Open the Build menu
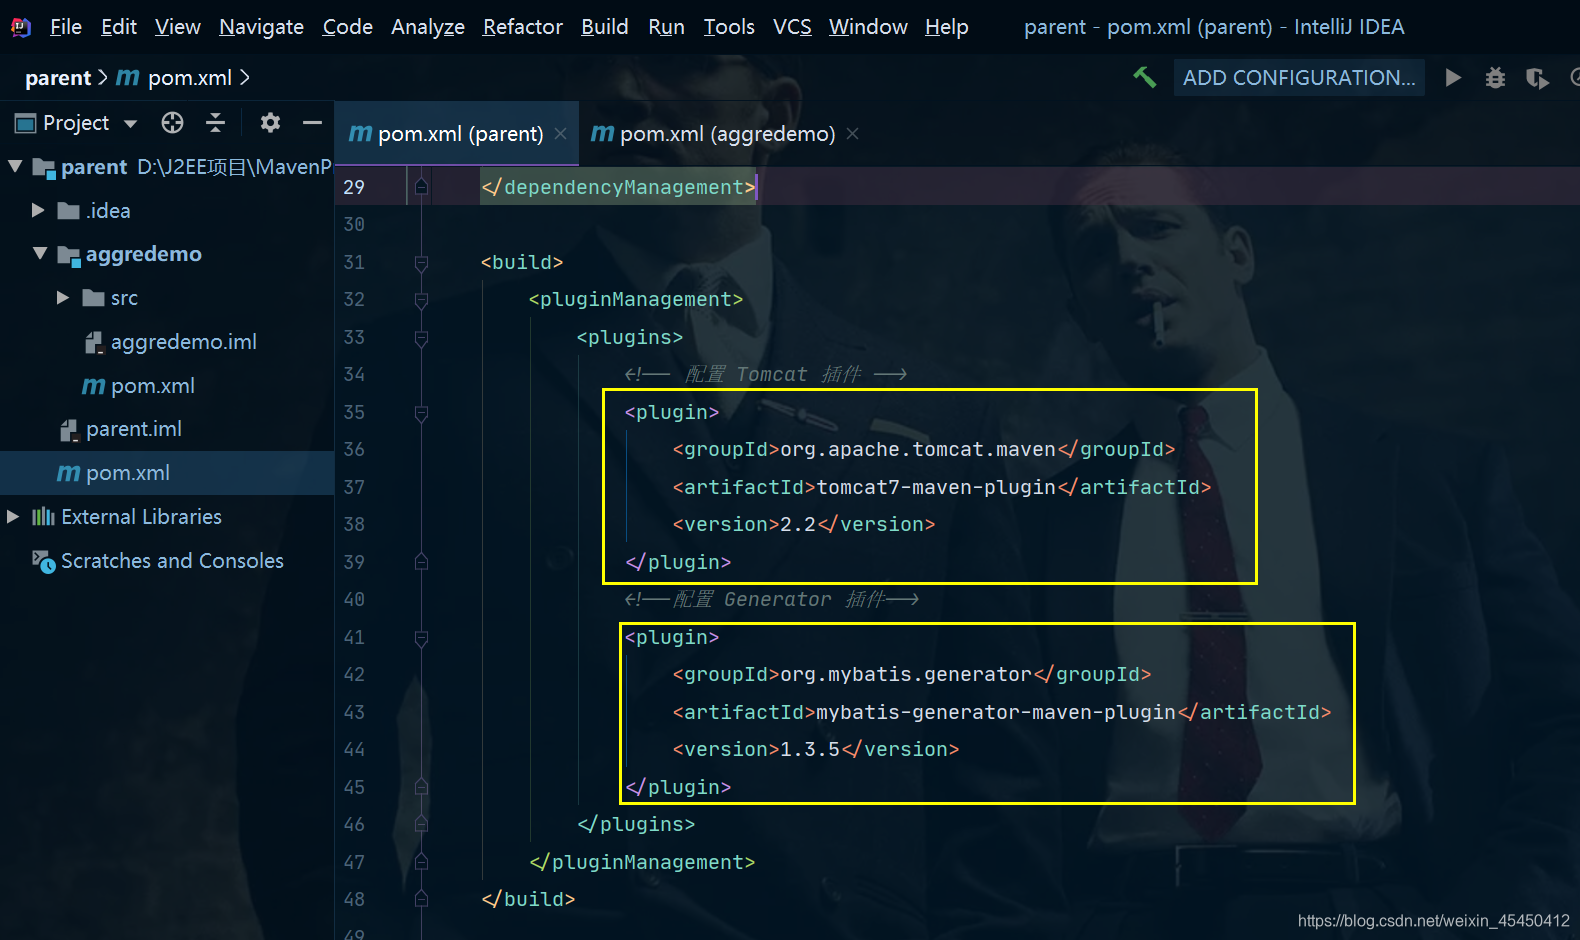 605,27
